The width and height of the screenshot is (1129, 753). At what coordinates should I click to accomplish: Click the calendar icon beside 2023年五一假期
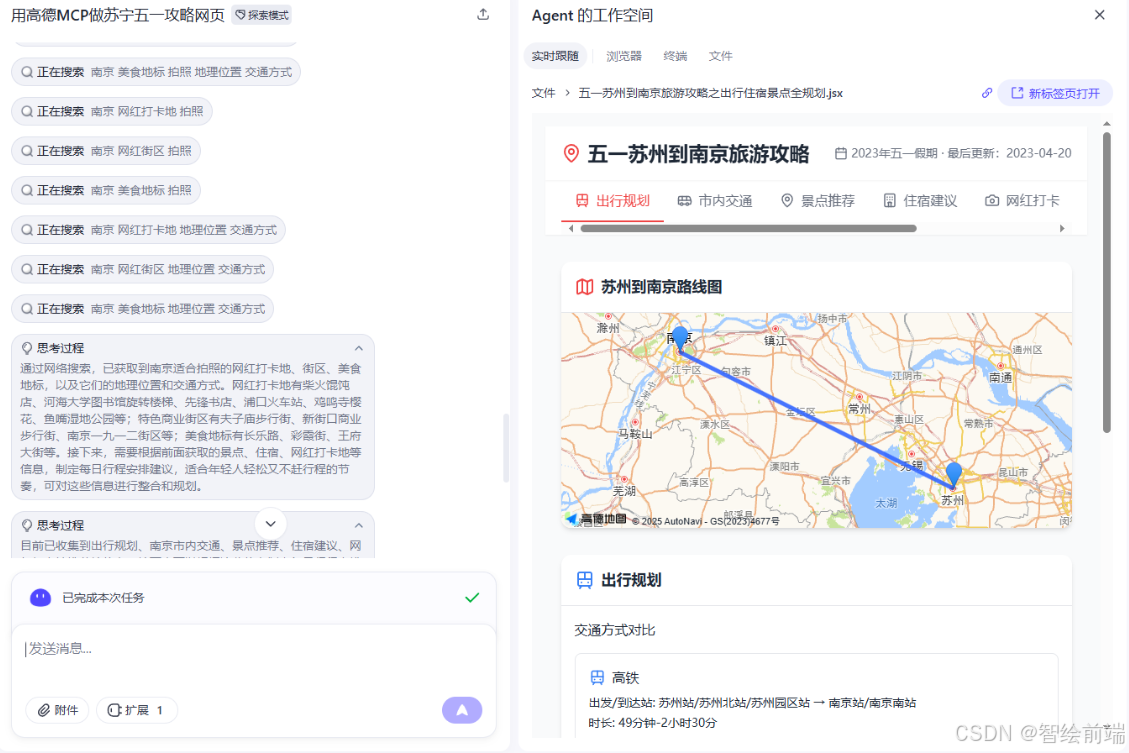coord(840,153)
